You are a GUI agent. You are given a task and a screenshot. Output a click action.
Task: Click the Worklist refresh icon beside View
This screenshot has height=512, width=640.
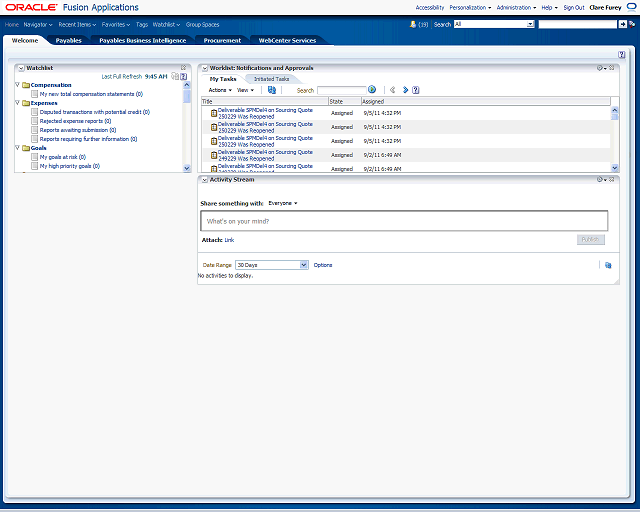click(x=272, y=90)
